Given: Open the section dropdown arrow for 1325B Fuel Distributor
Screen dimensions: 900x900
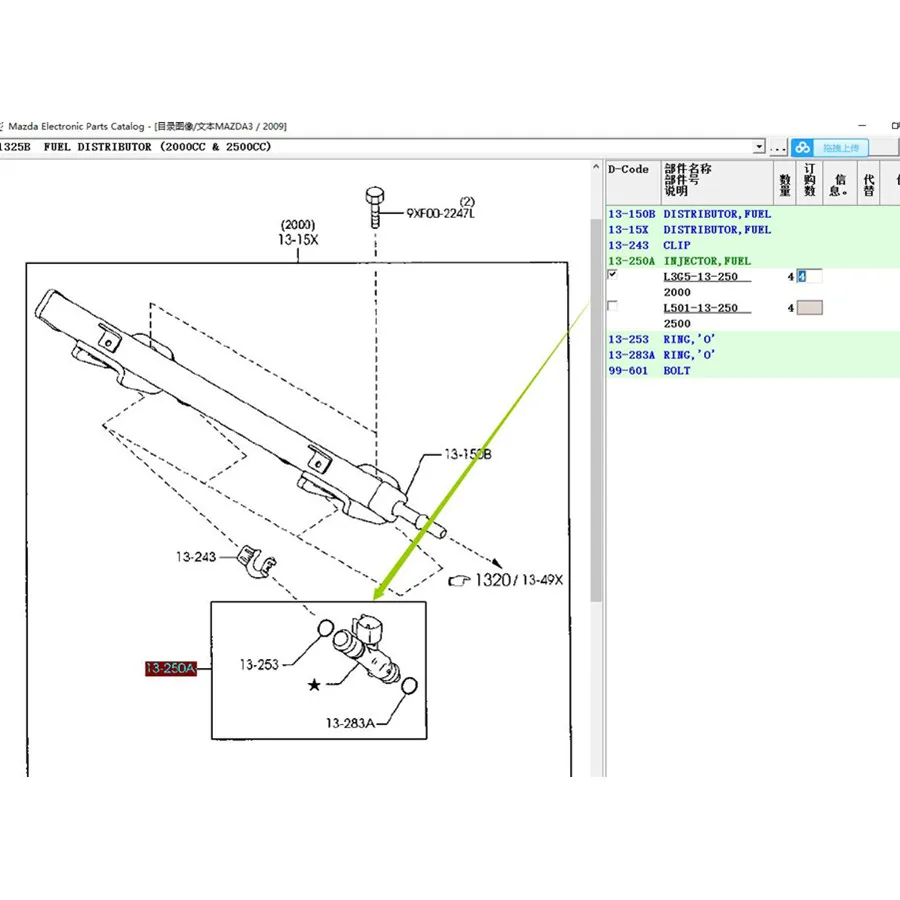Looking at the screenshot, I should pyautogui.click(x=759, y=147).
